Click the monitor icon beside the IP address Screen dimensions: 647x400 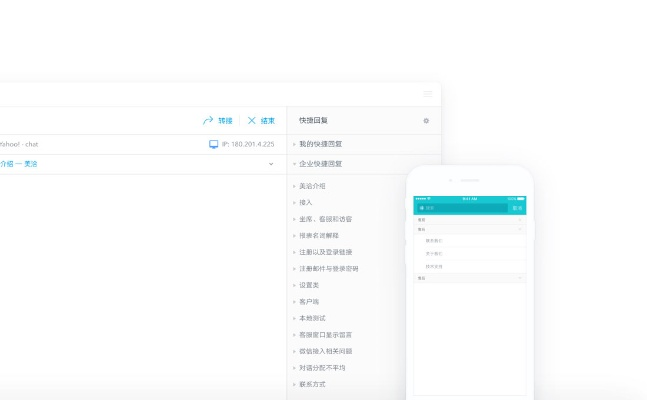(x=213, y=144)
